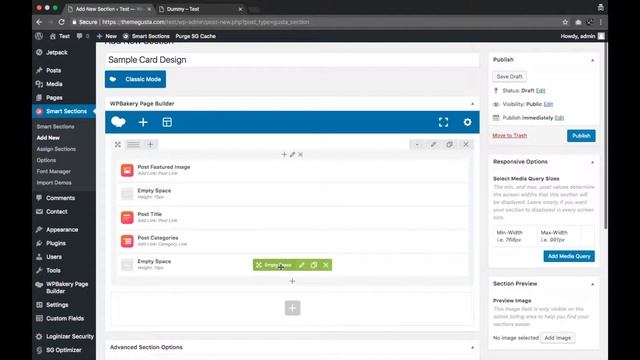Screen dimensions: 640x360
Task: Edit column with small pencil icon
Action: click(x=292, y=155)
